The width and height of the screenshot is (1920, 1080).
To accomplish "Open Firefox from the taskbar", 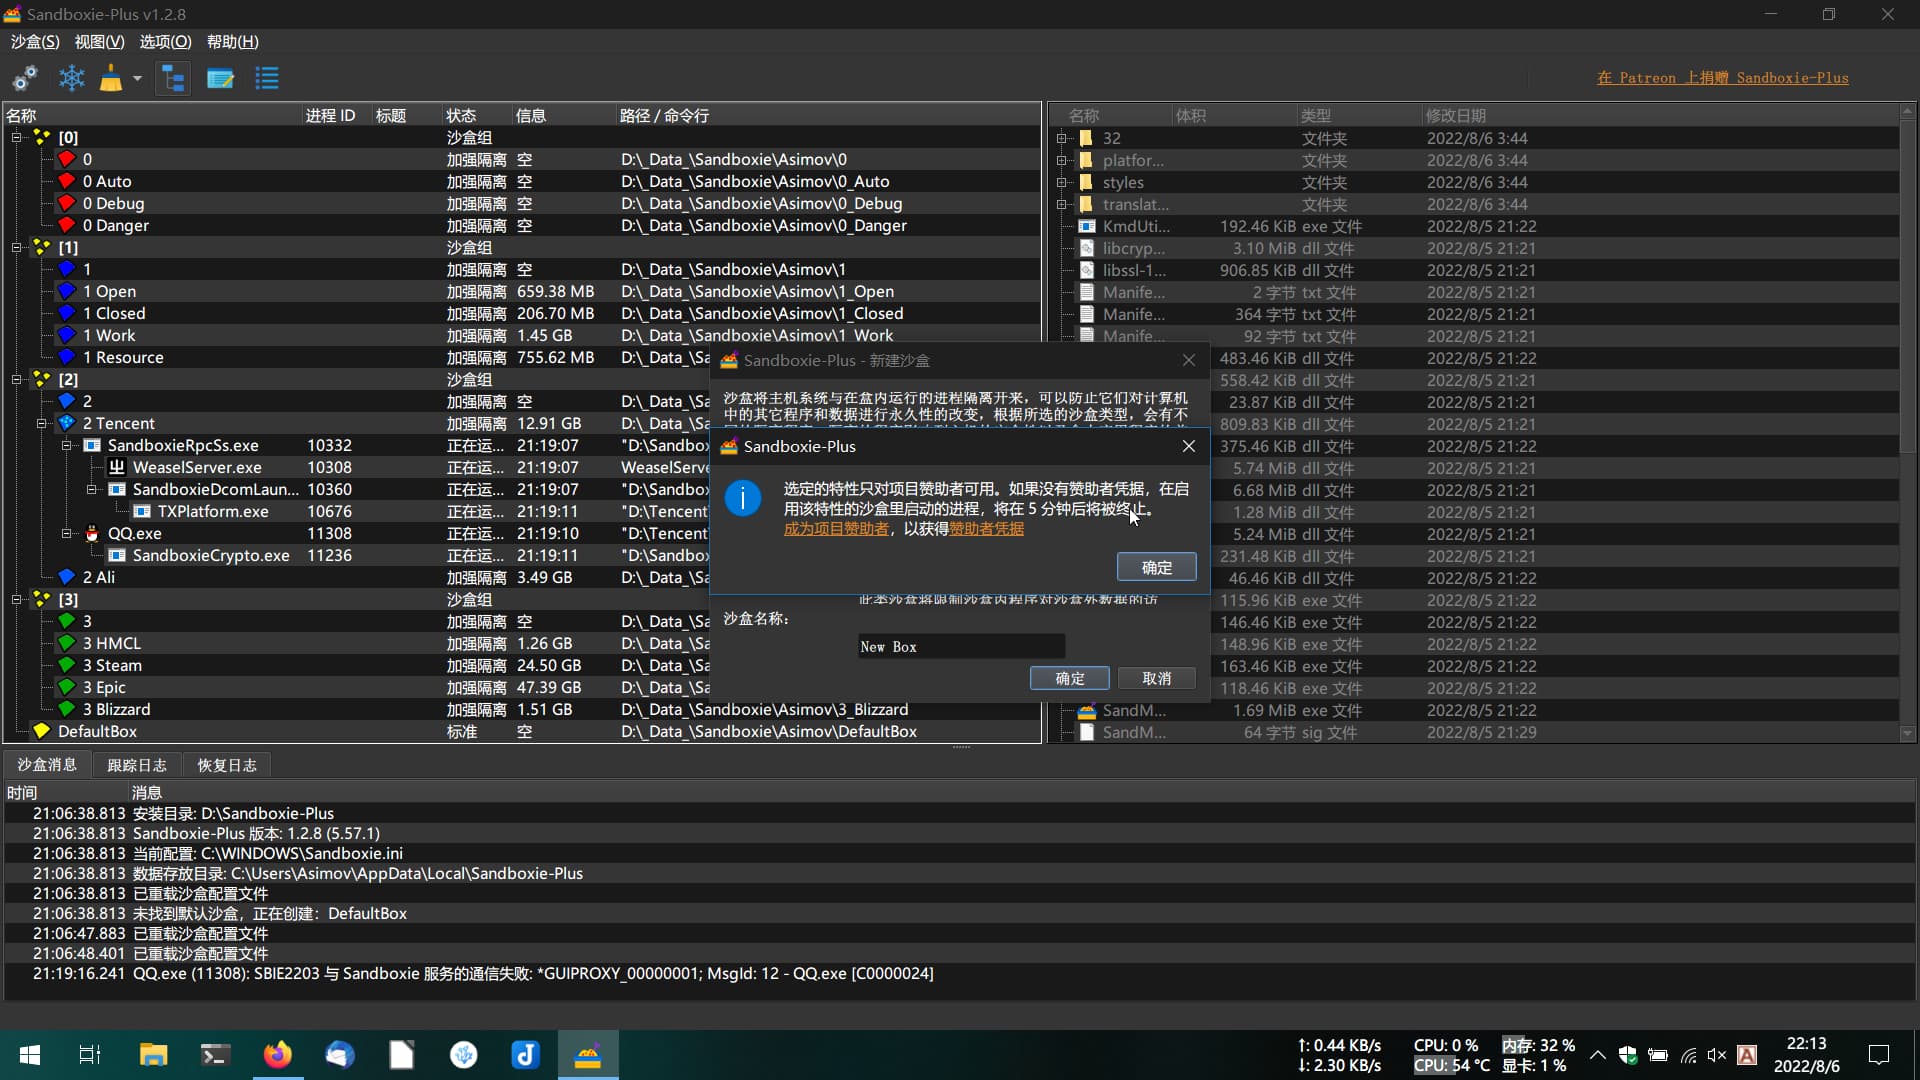I will [x=277, y=1055].
